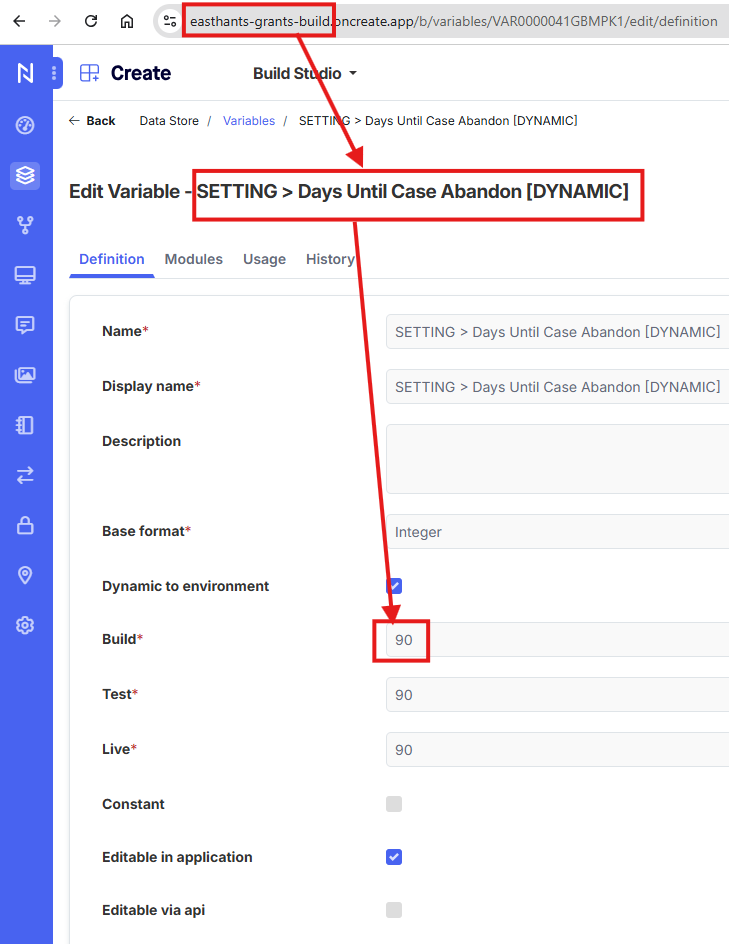Click the location pin icon in sidebar
The image size is (729, 944).
(26, 575)
